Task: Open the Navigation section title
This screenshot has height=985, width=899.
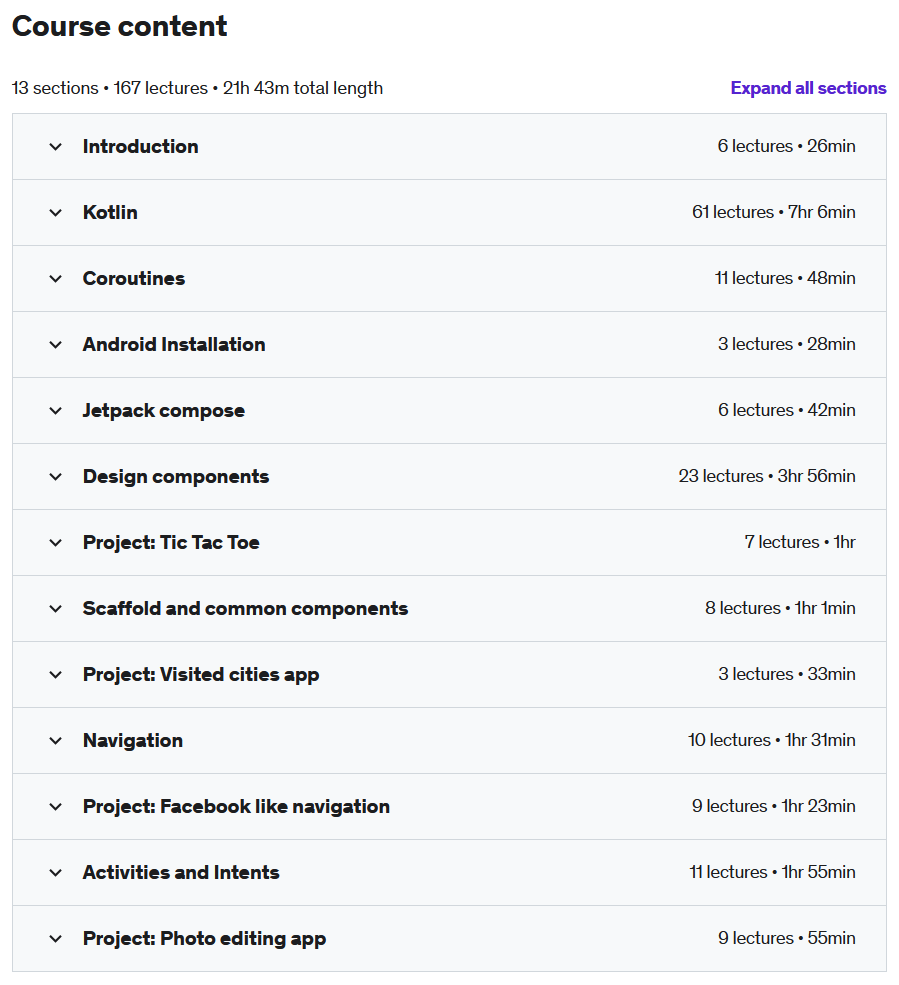Action: (x=133, y=740)
